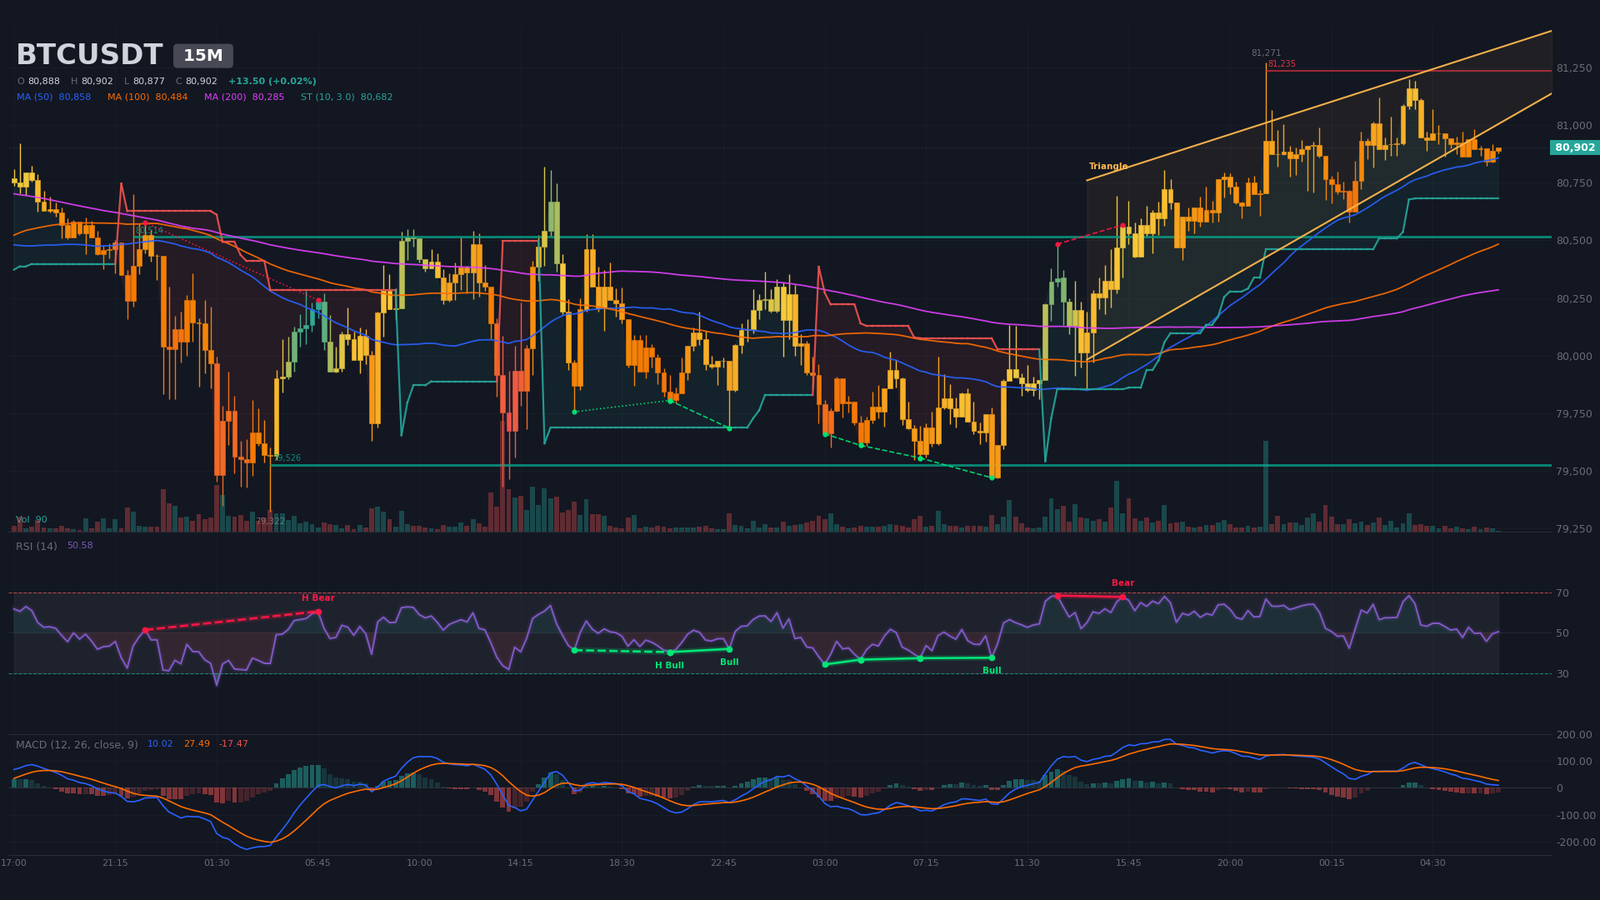The image size is (1600, 900).
Task: Click the 81,250 price axis label
Action: [1574, 68]
